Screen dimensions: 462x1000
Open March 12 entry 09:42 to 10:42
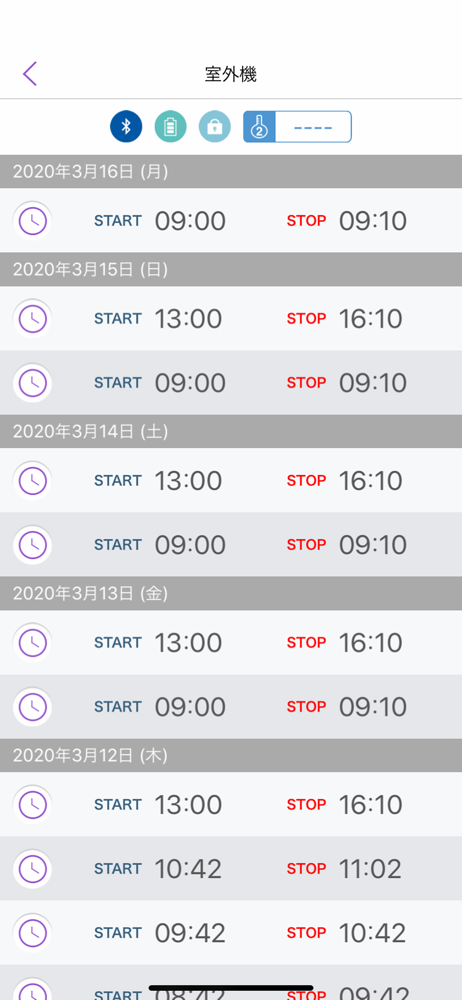tap(231, 932)
